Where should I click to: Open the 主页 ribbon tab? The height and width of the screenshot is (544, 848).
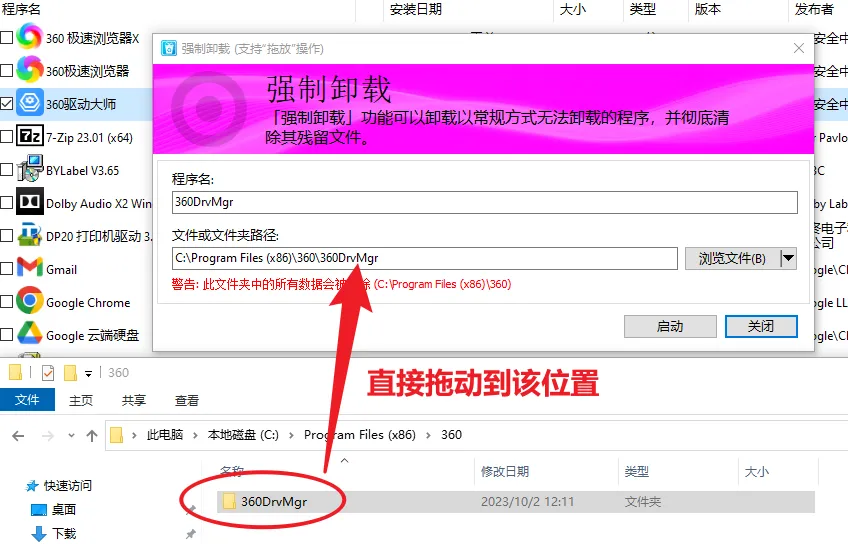point(81,400)
